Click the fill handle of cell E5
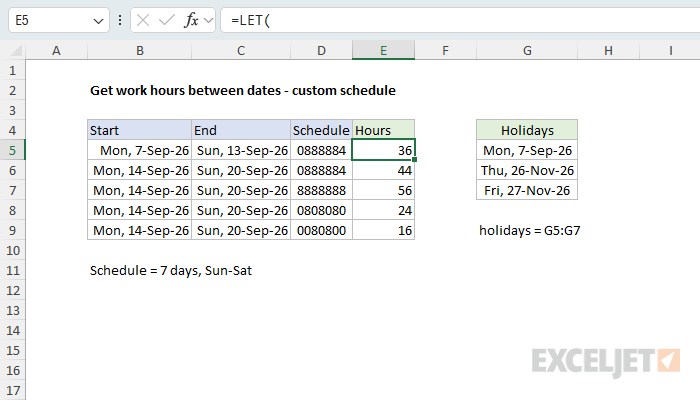 pos(415,160)
